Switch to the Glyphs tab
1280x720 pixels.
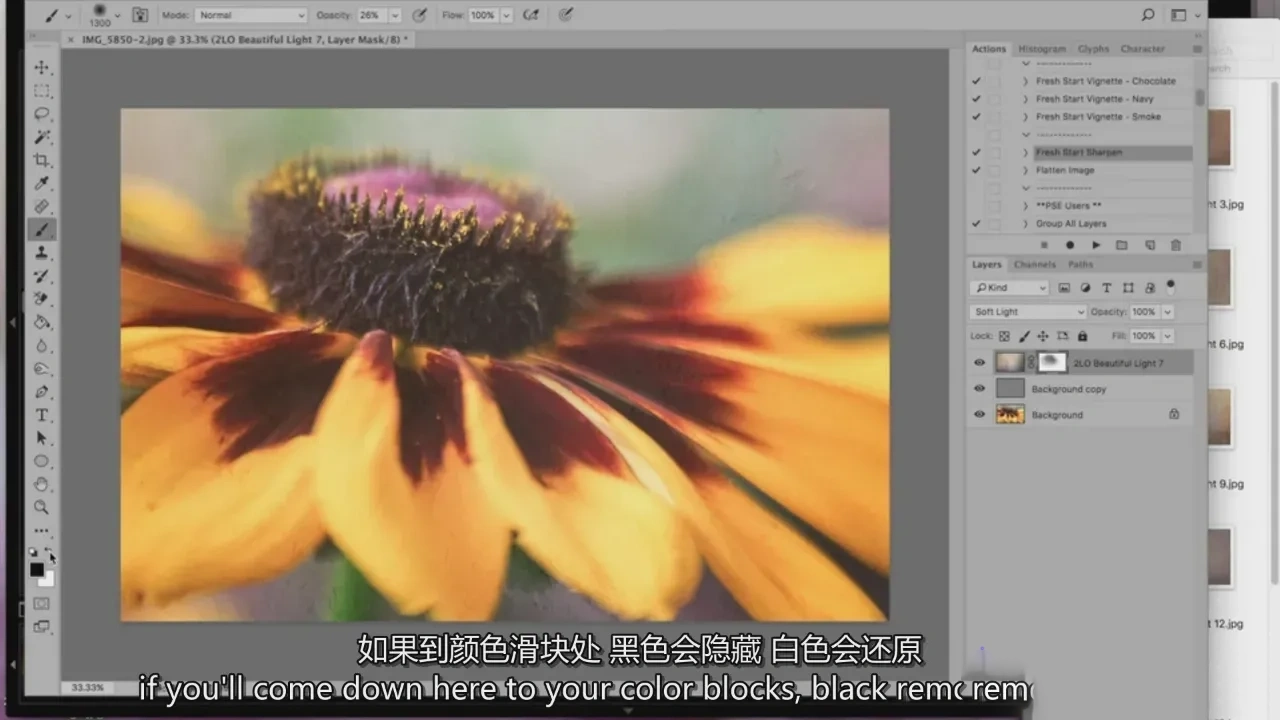[1093, 49]
